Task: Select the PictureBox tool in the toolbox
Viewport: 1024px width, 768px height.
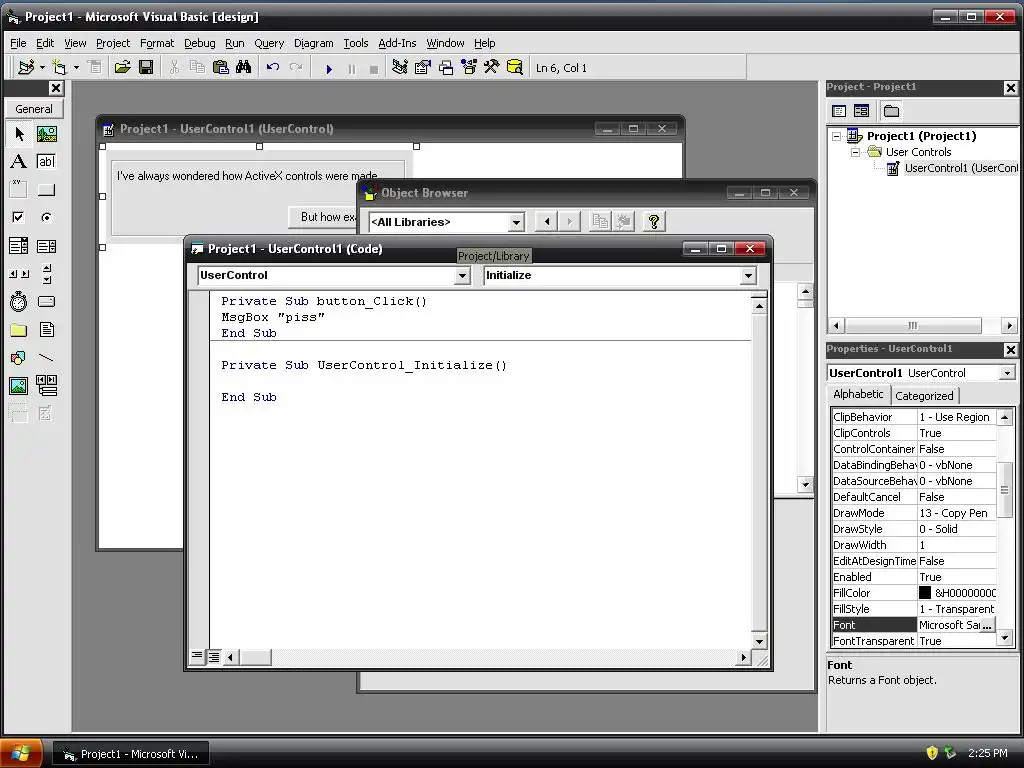Action: [x=46, y=135]
